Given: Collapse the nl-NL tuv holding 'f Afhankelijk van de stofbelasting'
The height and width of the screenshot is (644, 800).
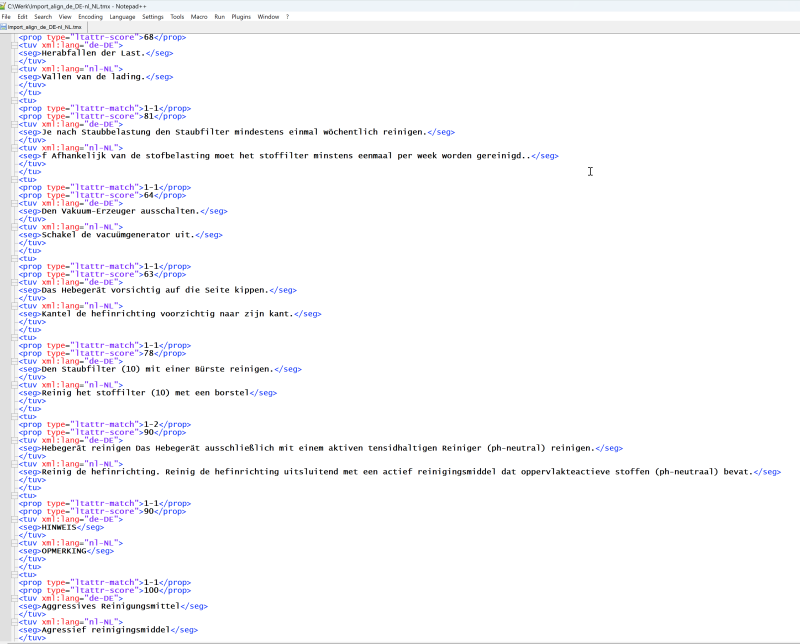Looking at the screenshot, I should click(x=15, y=148).
